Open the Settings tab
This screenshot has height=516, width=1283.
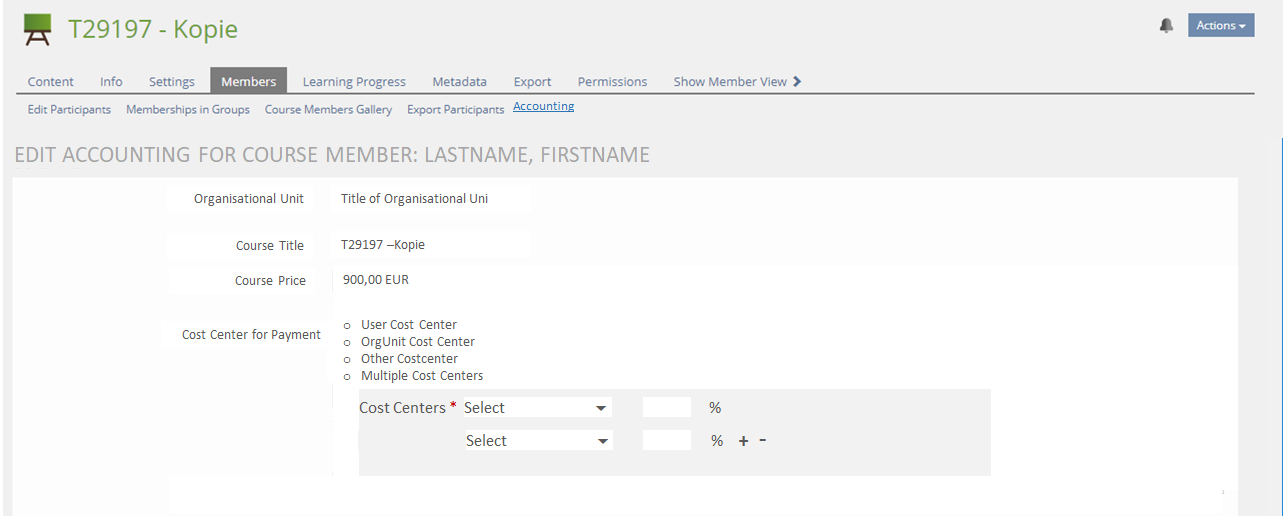coord(171,82)
